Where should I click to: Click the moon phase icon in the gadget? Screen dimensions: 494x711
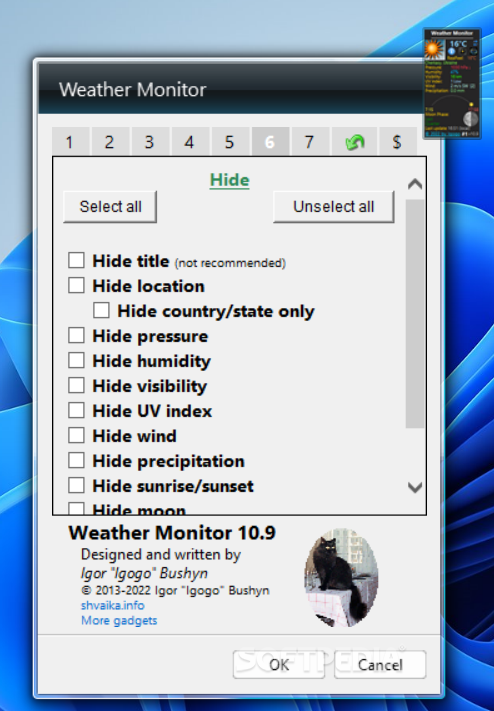(x=470, y=119)
